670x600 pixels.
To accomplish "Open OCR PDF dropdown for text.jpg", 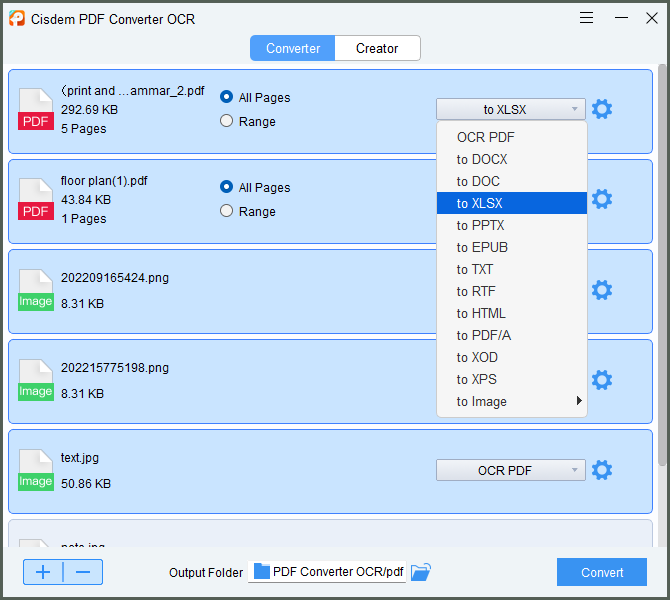I will click(x=510, y=470).
